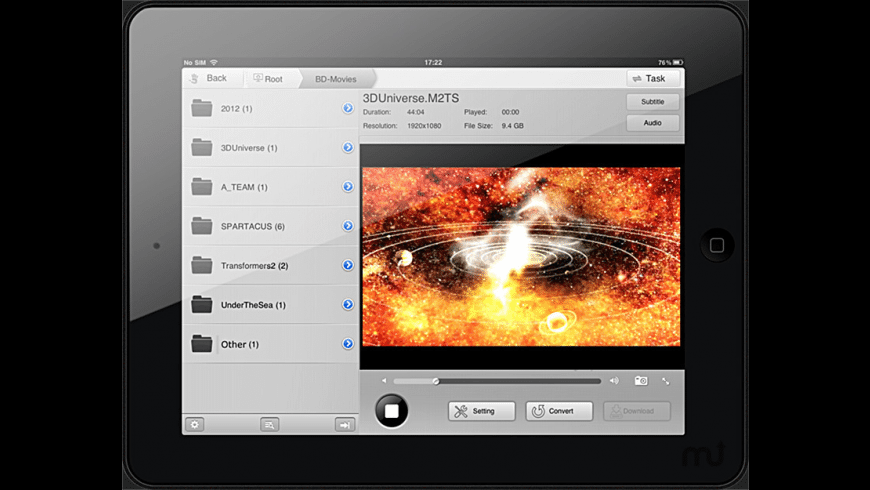Click the A_TEAM folder icon
This screenshot has height=490, width=870.
[201, 186]
